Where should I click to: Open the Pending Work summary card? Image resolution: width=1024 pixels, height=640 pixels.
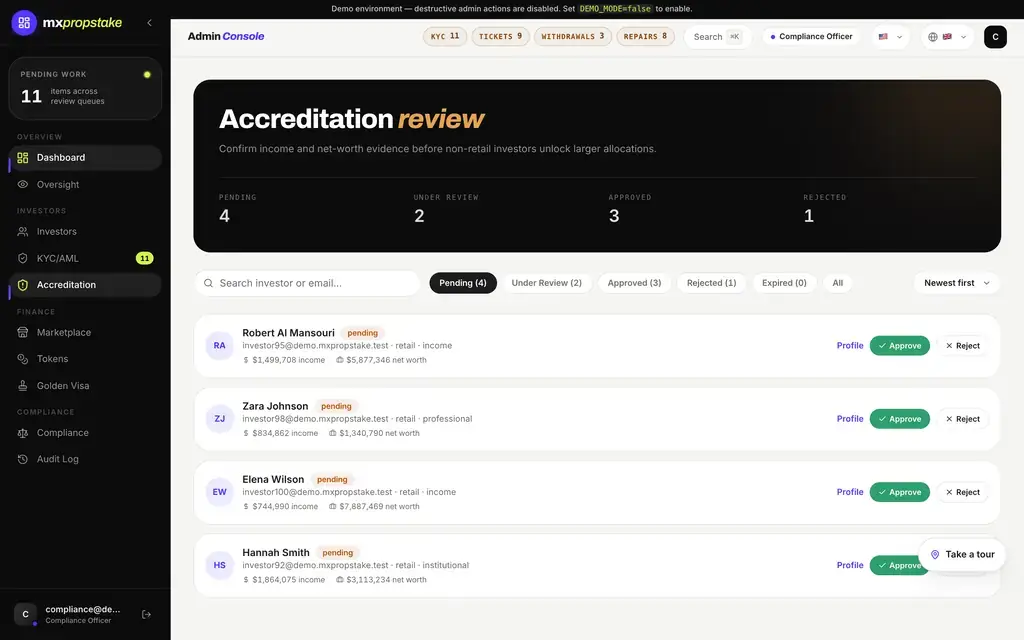[85, 88]
